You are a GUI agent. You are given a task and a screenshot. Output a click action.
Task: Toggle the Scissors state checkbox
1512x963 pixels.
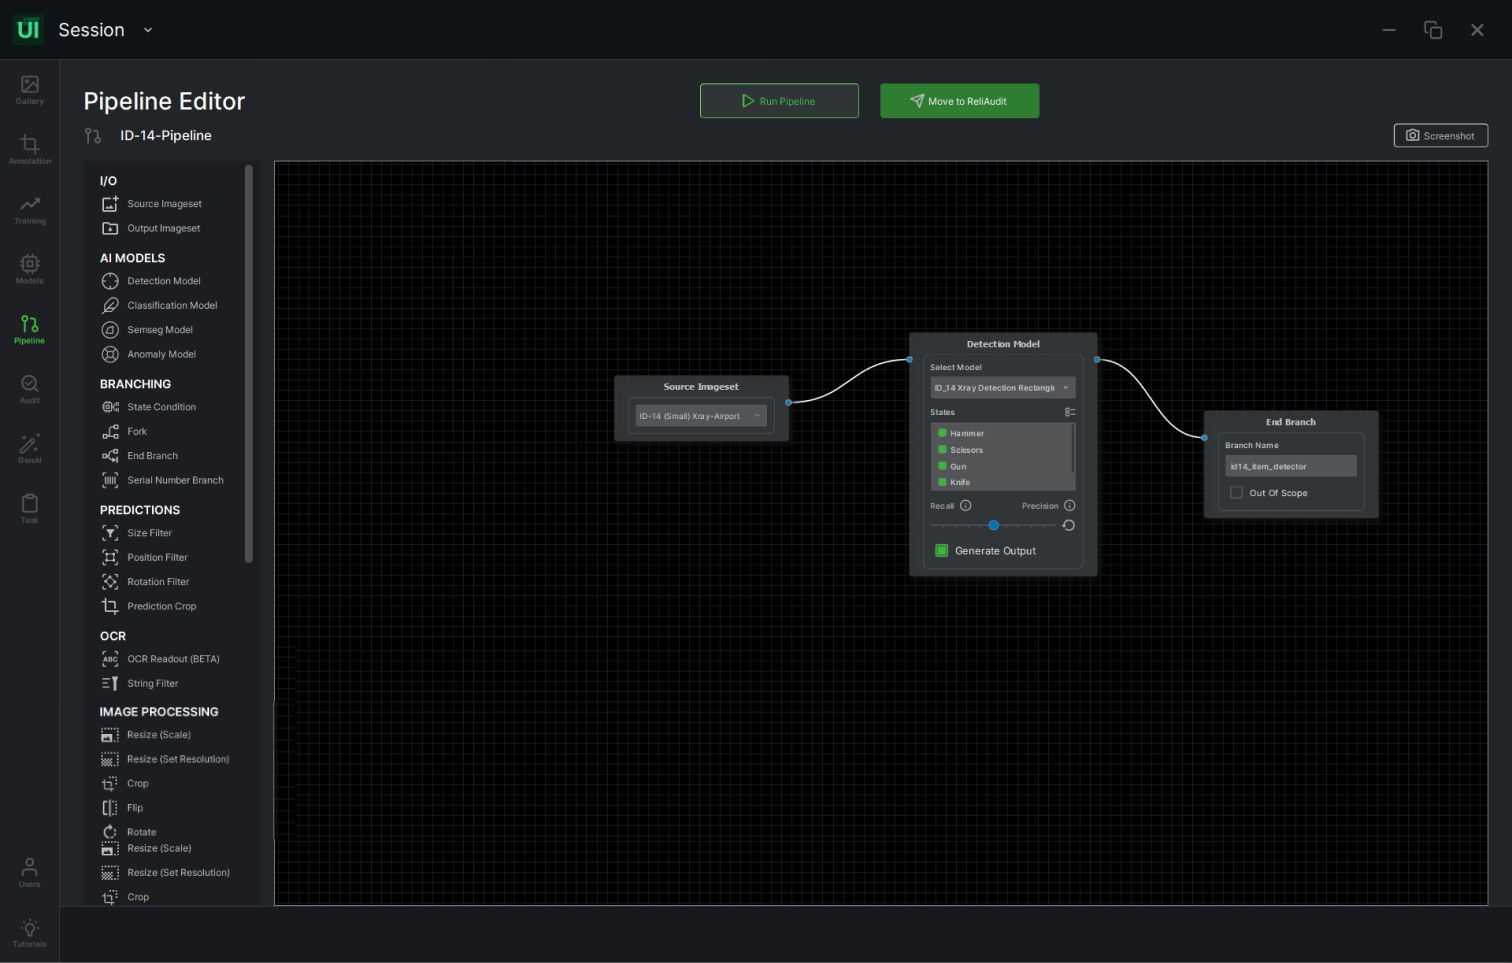click(942, 450)
